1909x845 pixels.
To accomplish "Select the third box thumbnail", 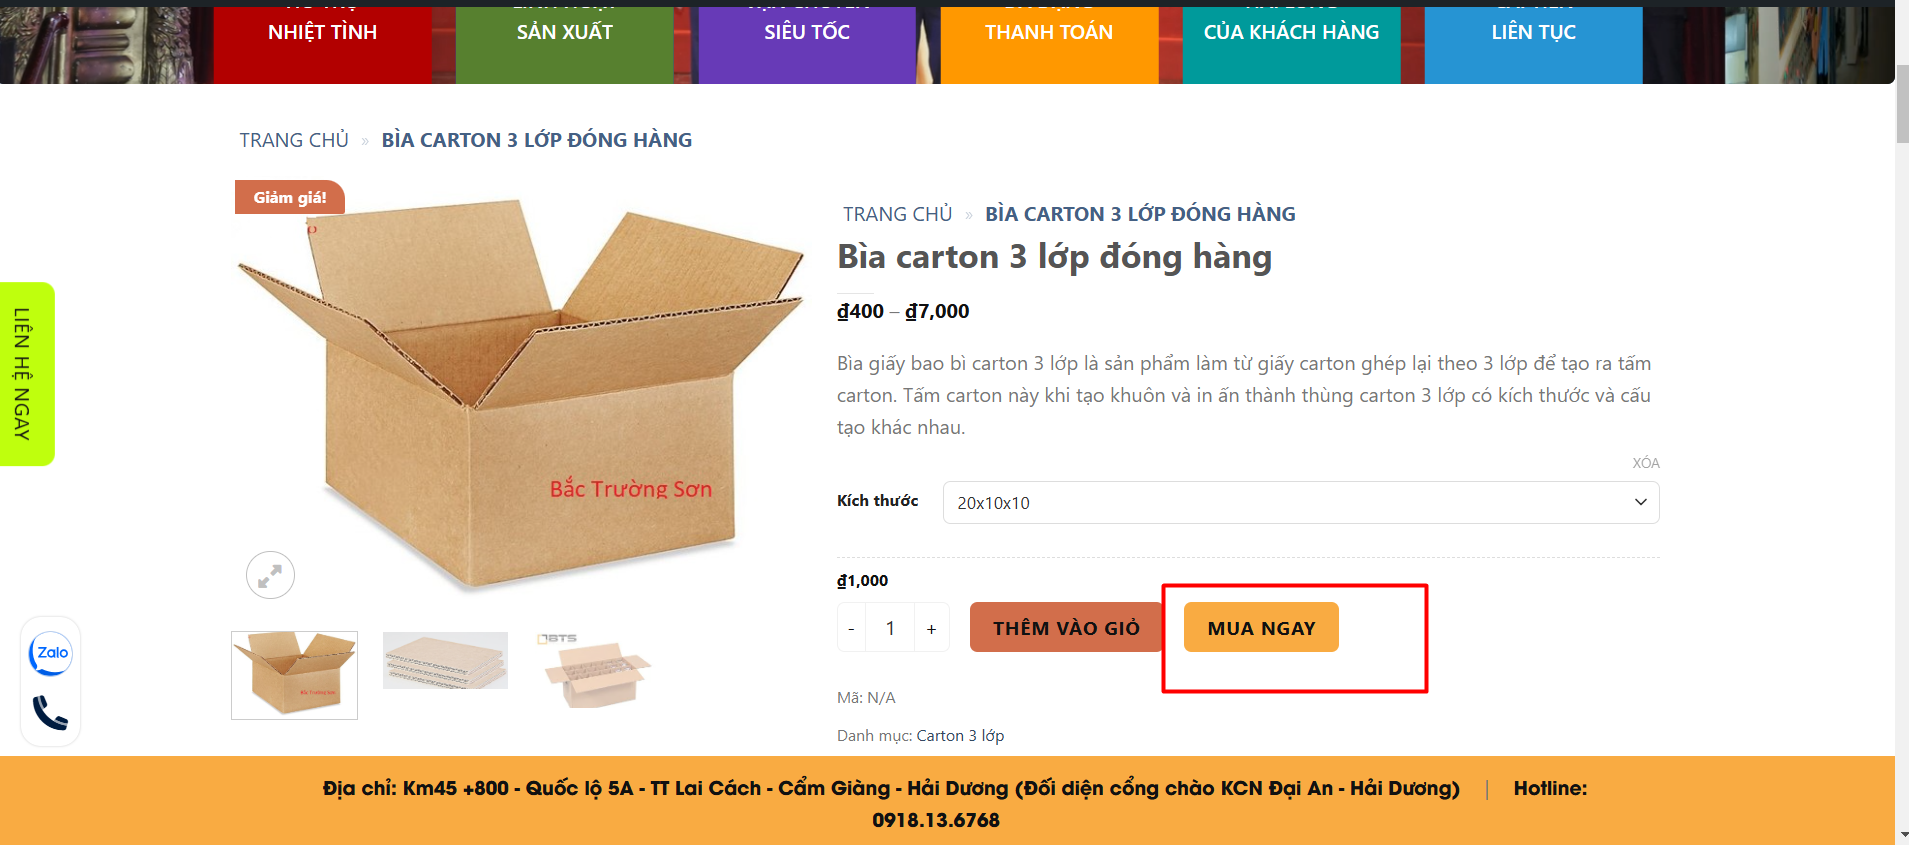I will click(596, 671).
